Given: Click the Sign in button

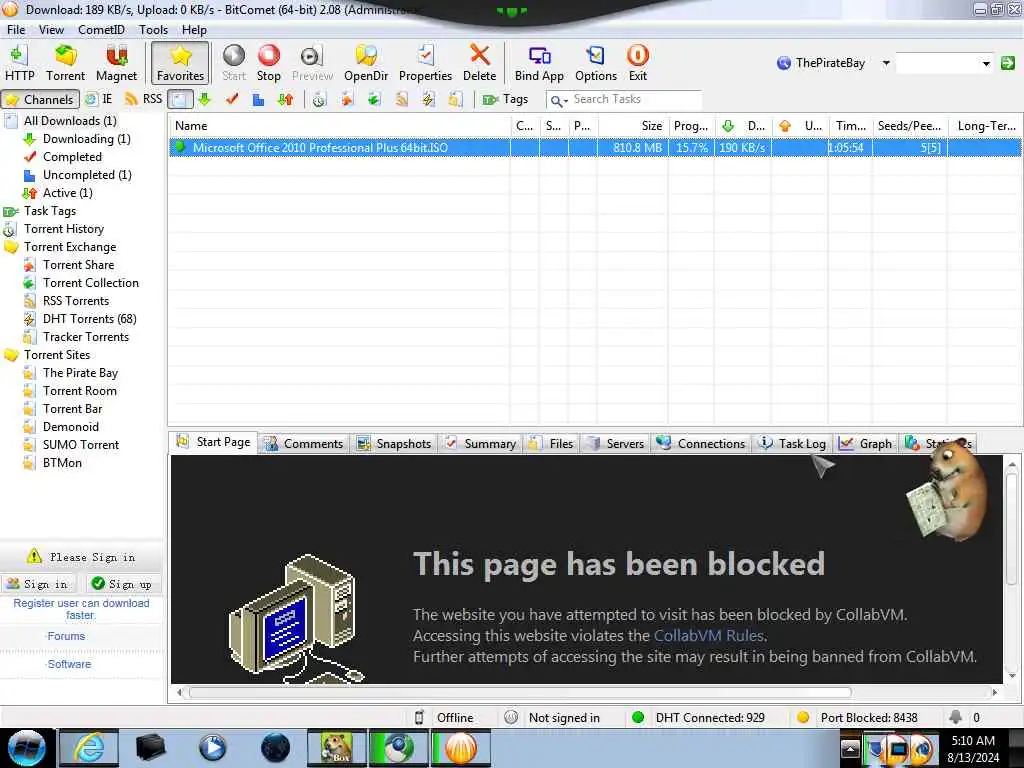Looking at the screenshot, I should click(38, 584).
